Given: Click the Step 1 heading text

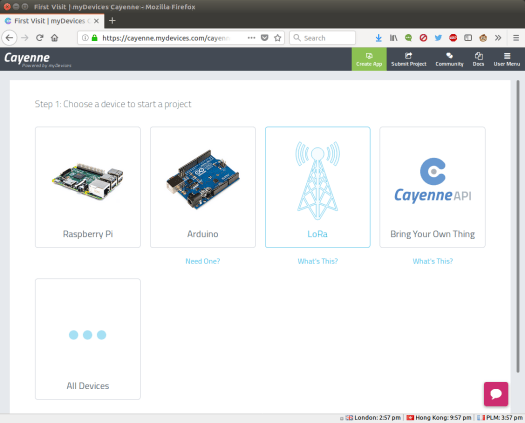Looking at the screenshot, I should coord(113,104).
